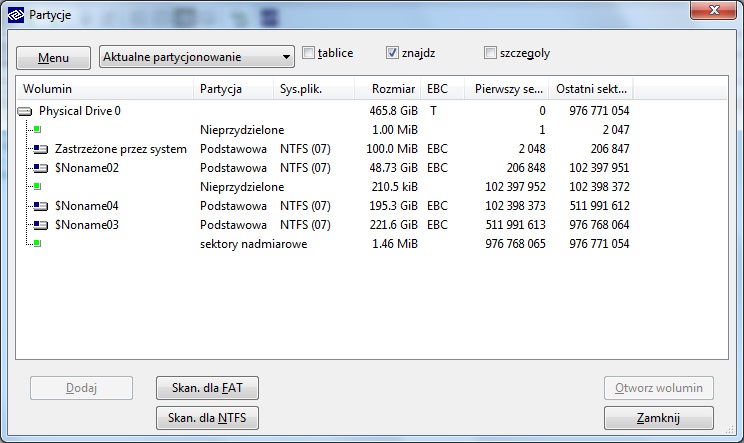Click last sector value 976 768 064
The height and width of the screenshot is (443, 744).
click(599, 225)
